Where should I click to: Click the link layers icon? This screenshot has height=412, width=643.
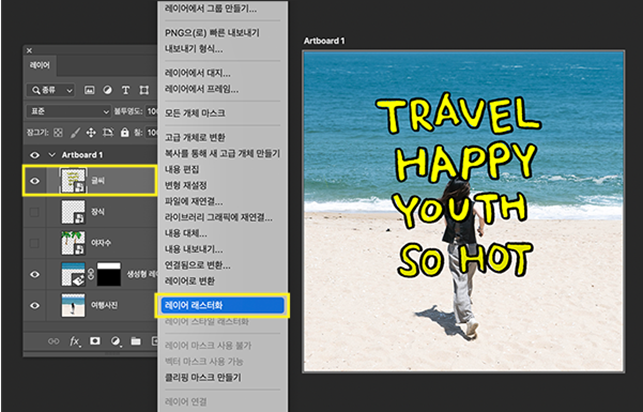[53, 341]
